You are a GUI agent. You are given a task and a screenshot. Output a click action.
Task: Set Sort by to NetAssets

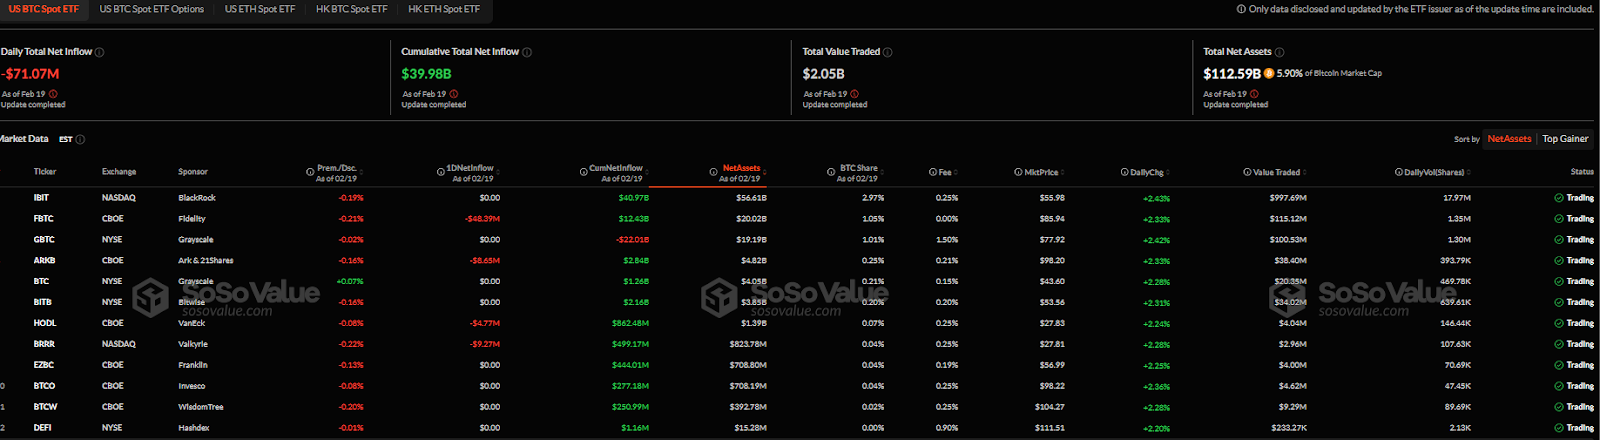click(1509, 139)
